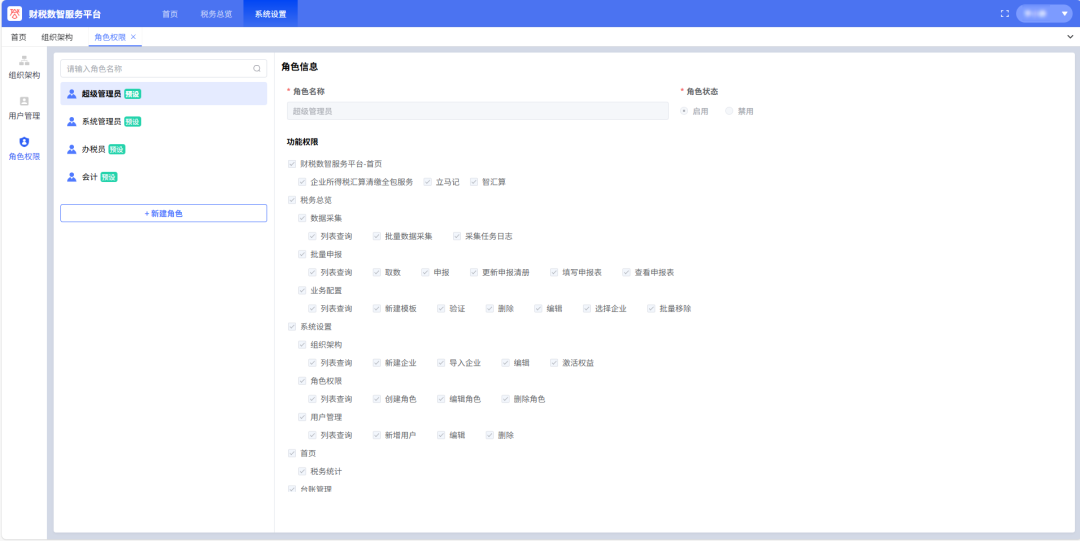
Task: Toggle the 批量申报 checkbox
Action: [x=302, y=254]
